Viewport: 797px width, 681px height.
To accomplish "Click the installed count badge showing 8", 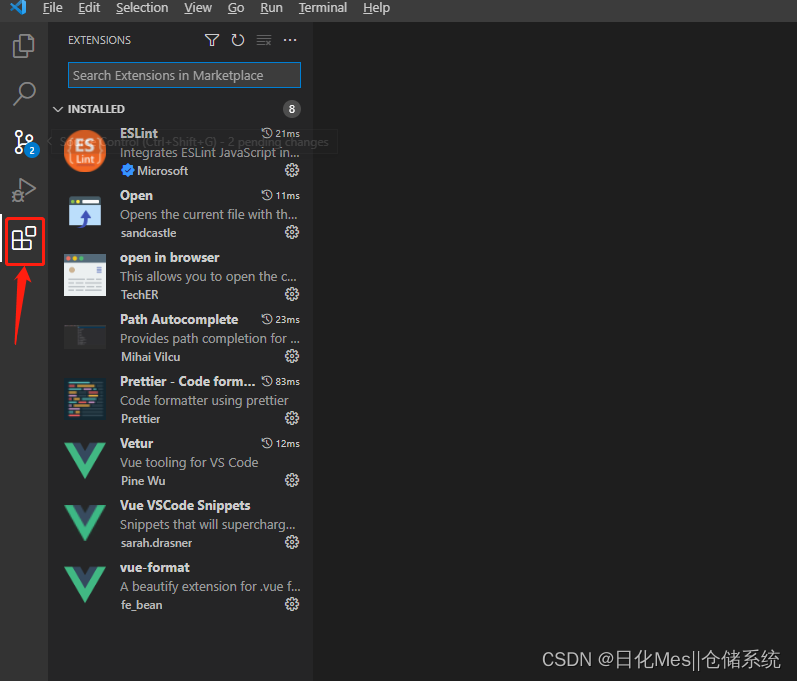I will point(292,109).
